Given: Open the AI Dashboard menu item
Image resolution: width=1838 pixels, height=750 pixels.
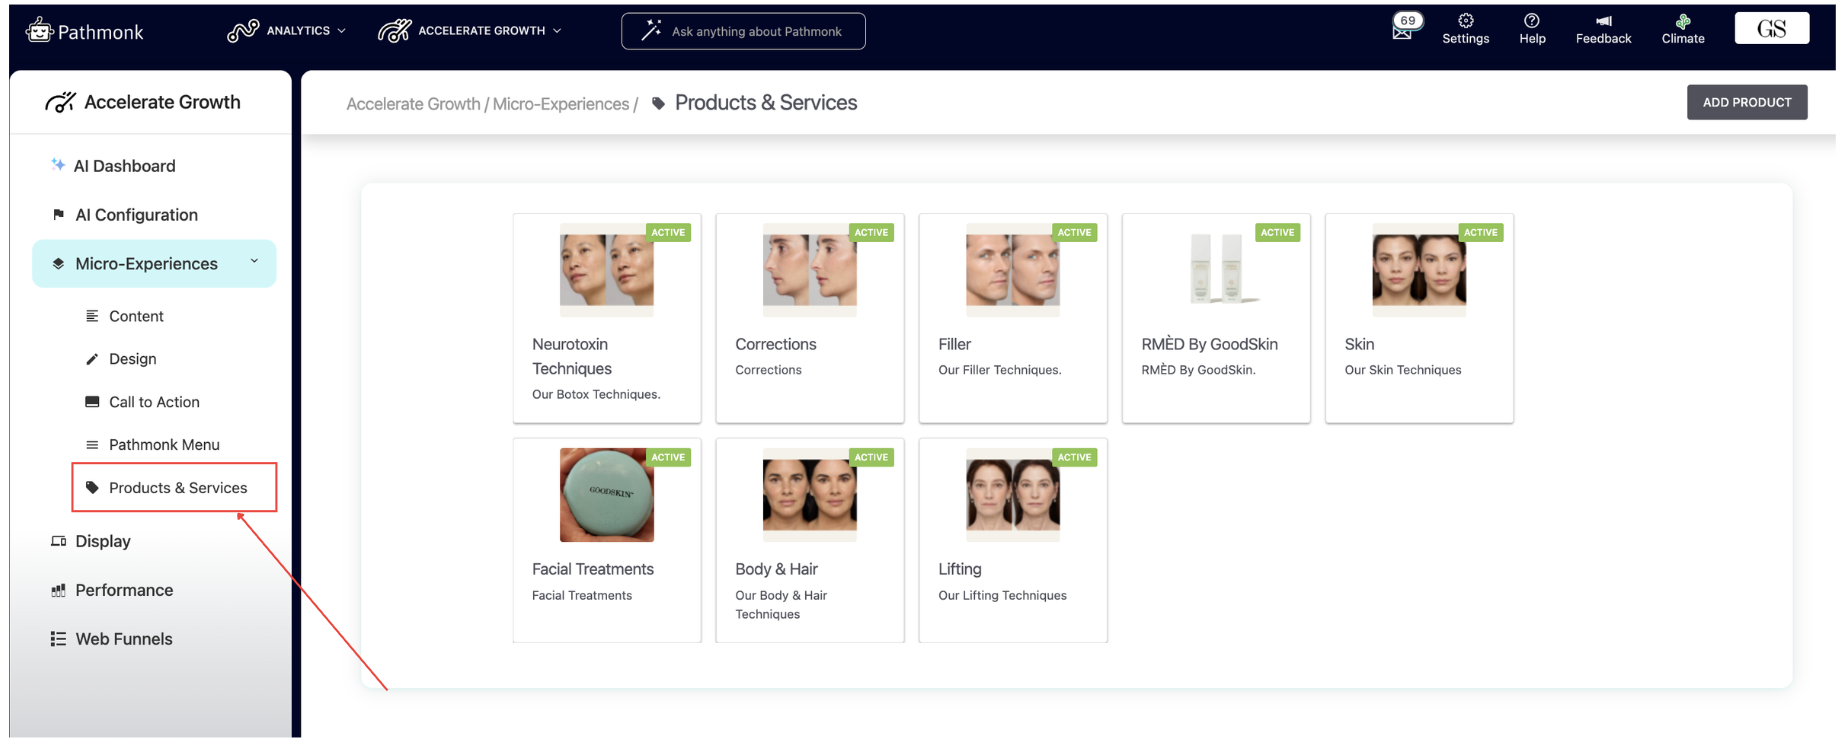Looking at the screenshot, I should pyautogui.click(x=124, y=166).
